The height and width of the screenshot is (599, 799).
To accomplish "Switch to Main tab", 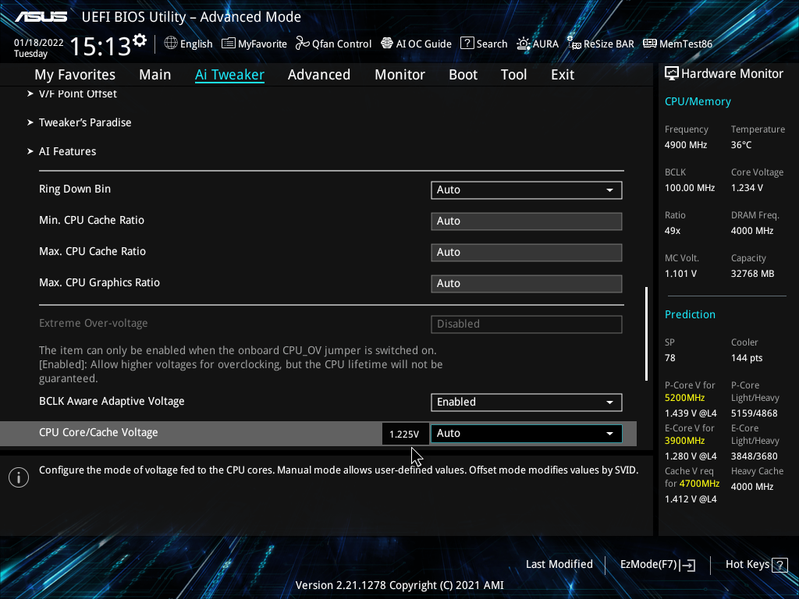I will coord(155,75).
